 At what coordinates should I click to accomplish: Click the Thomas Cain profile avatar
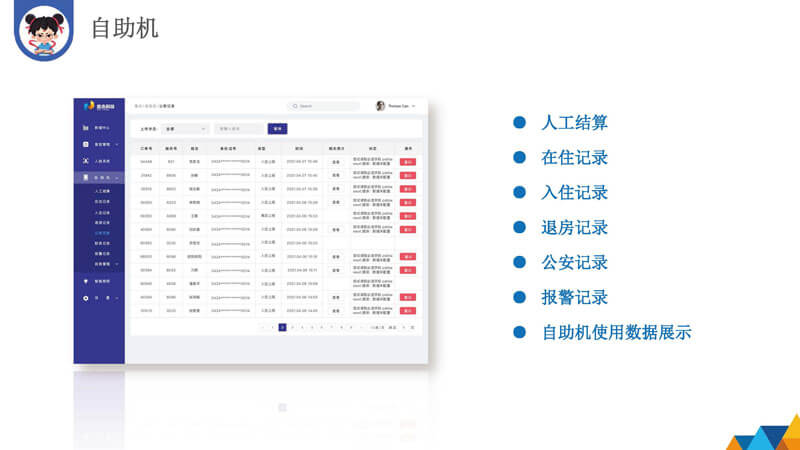coord(380,106)
